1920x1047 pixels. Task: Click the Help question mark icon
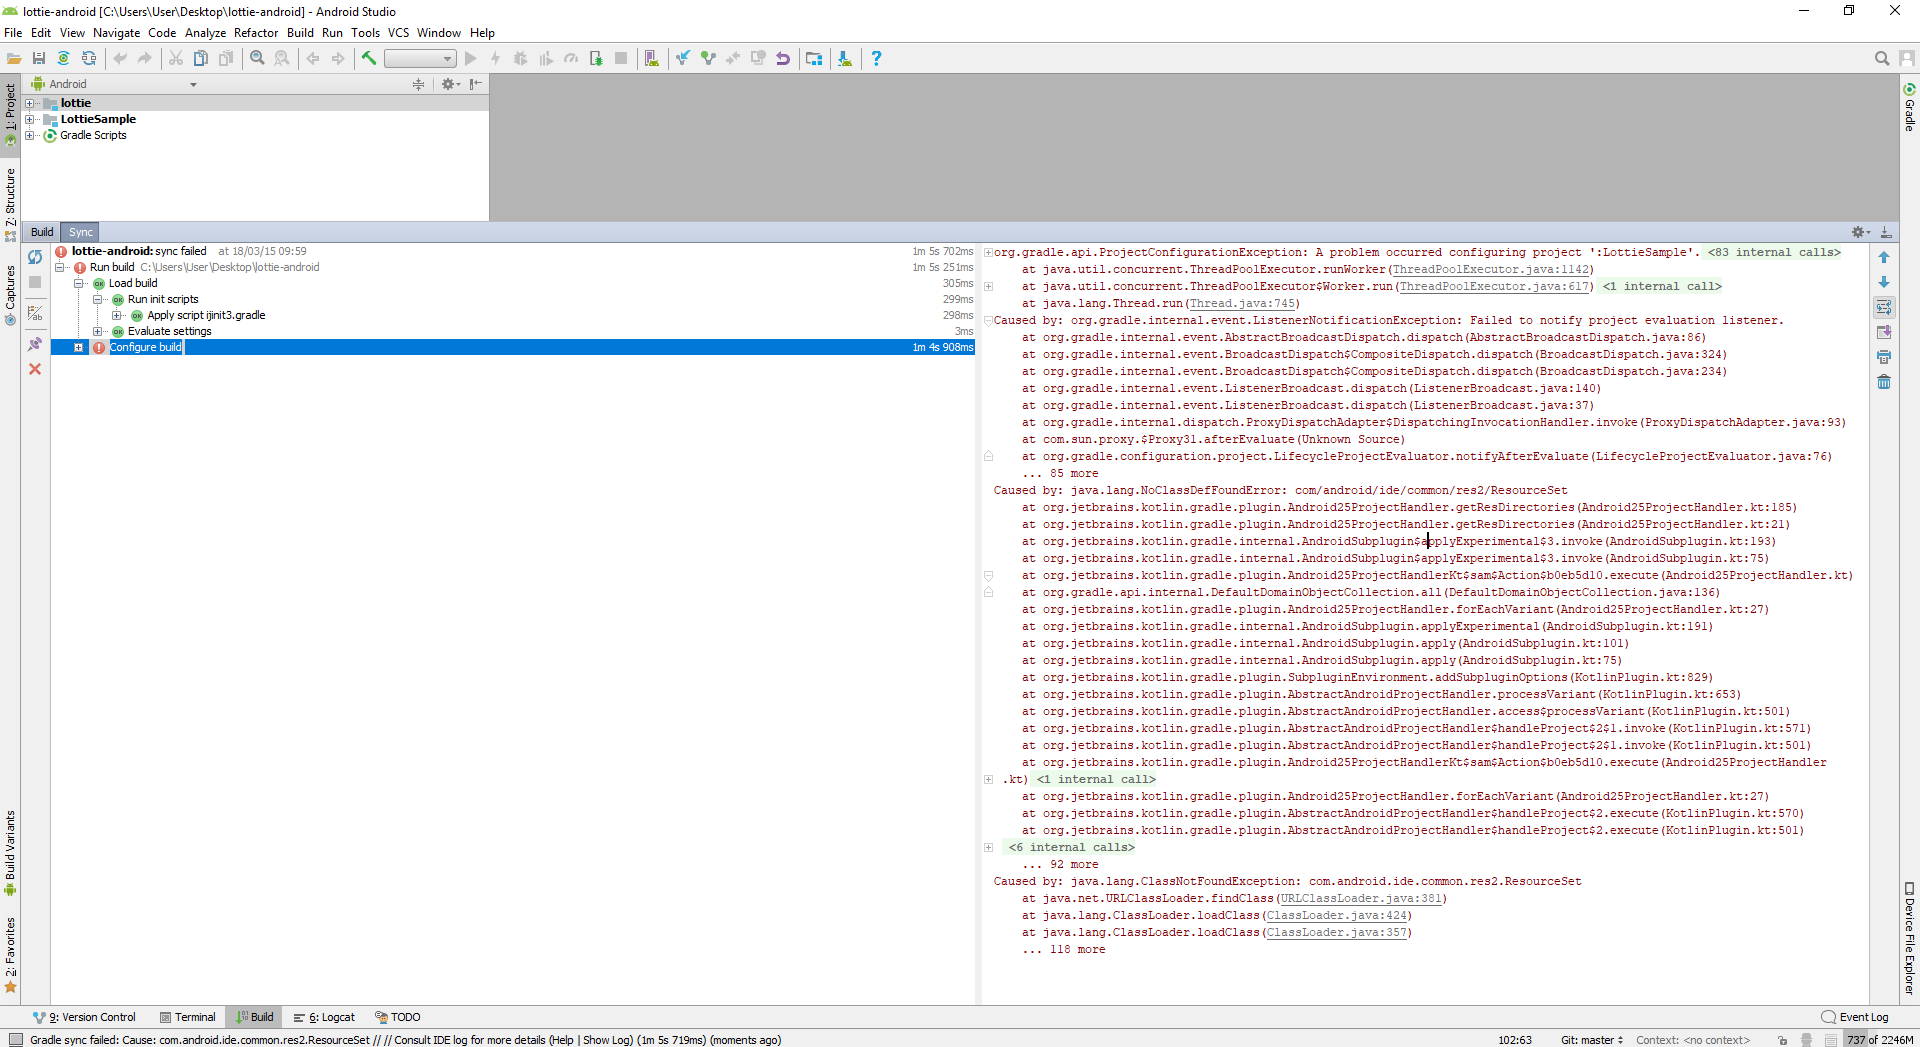pos(876,59)
